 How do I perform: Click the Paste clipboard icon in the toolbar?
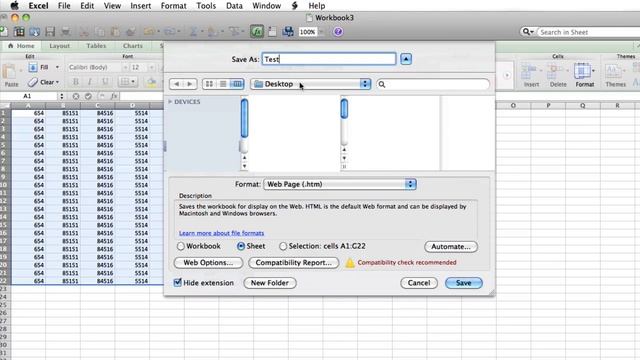(115, 31)
